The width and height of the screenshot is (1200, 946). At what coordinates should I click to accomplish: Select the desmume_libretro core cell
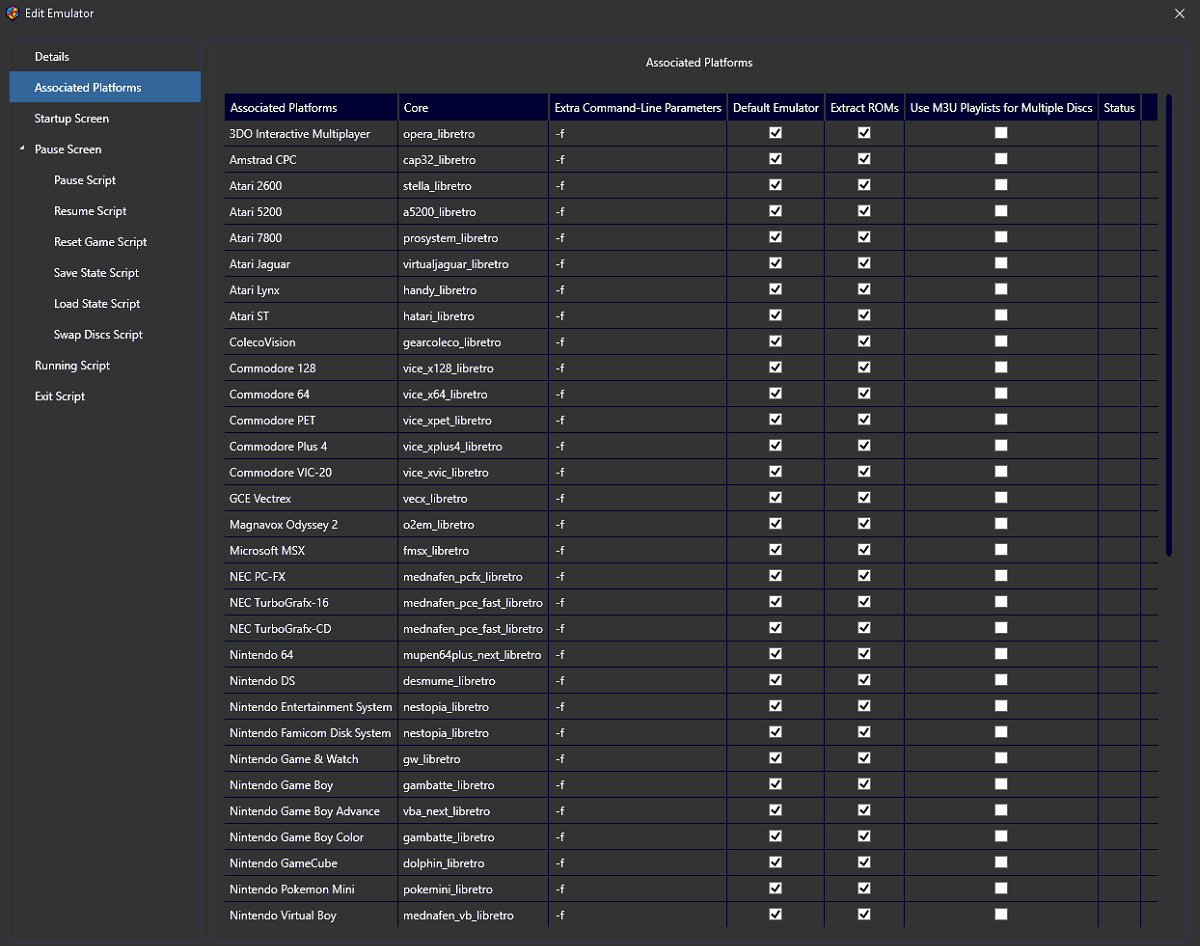tap(473, 681)
